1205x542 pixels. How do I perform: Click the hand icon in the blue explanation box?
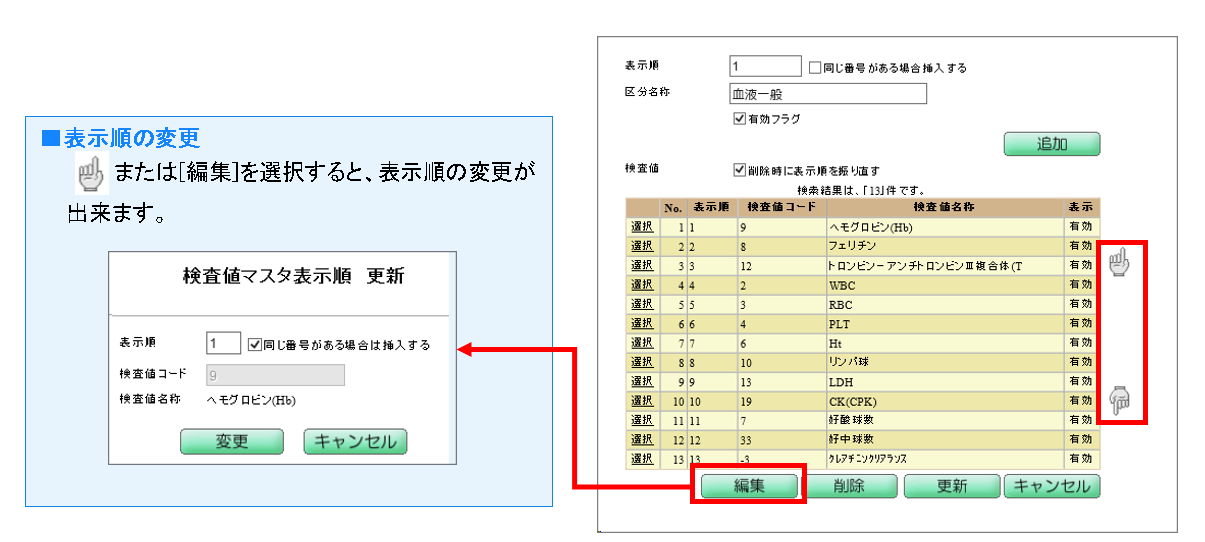[90, 173]
